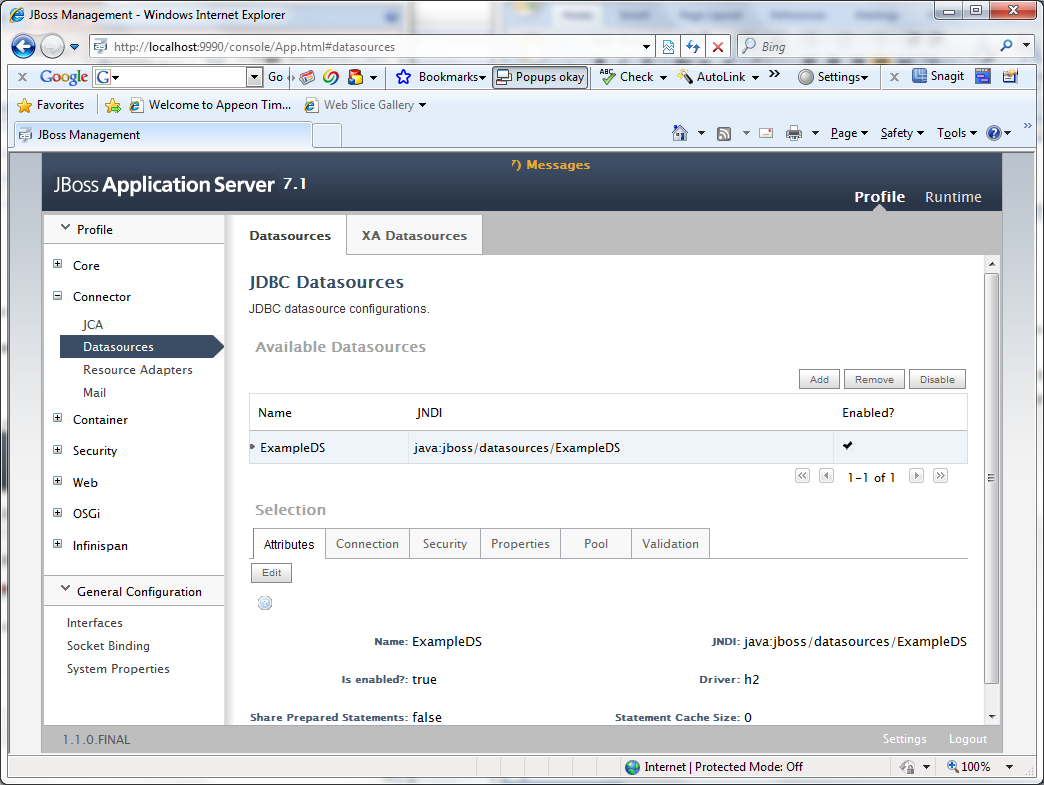1044x785 pixels.
Task: Click the Home icon in command bar
Action: [x=679, y=133]
